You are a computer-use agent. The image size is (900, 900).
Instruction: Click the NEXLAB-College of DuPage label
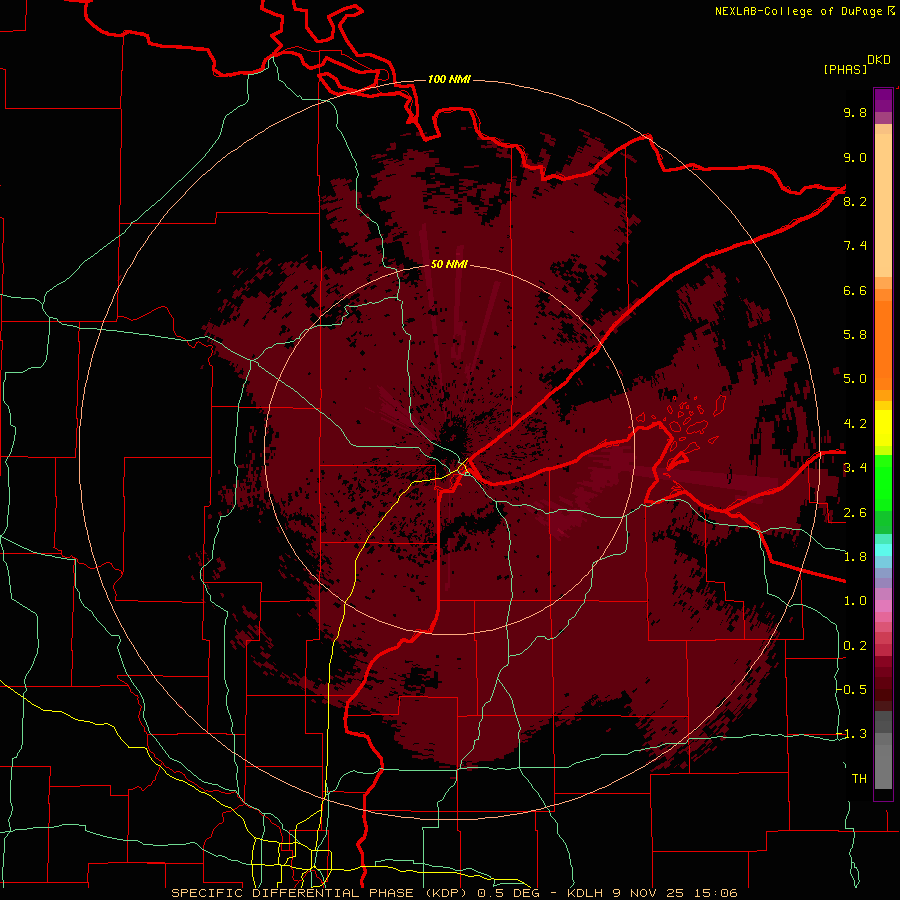[798, 11]
